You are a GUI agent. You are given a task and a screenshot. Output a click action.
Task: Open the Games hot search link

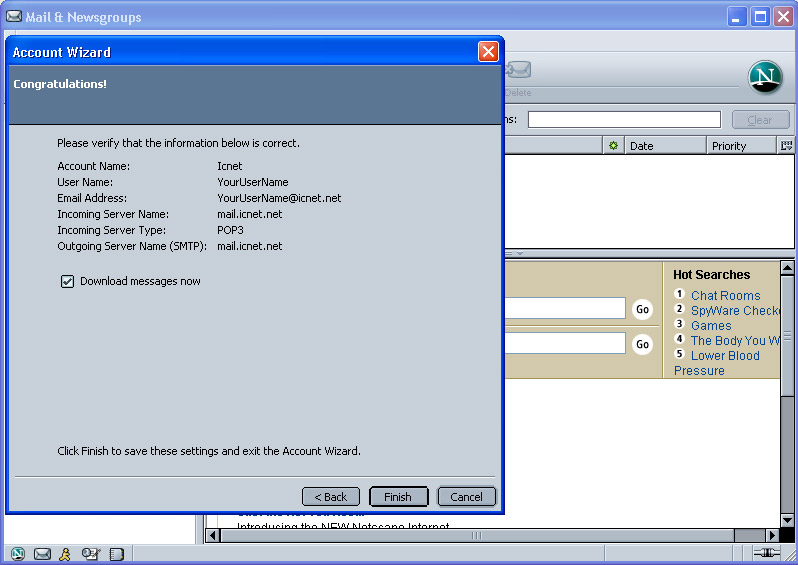coord(711,326)
